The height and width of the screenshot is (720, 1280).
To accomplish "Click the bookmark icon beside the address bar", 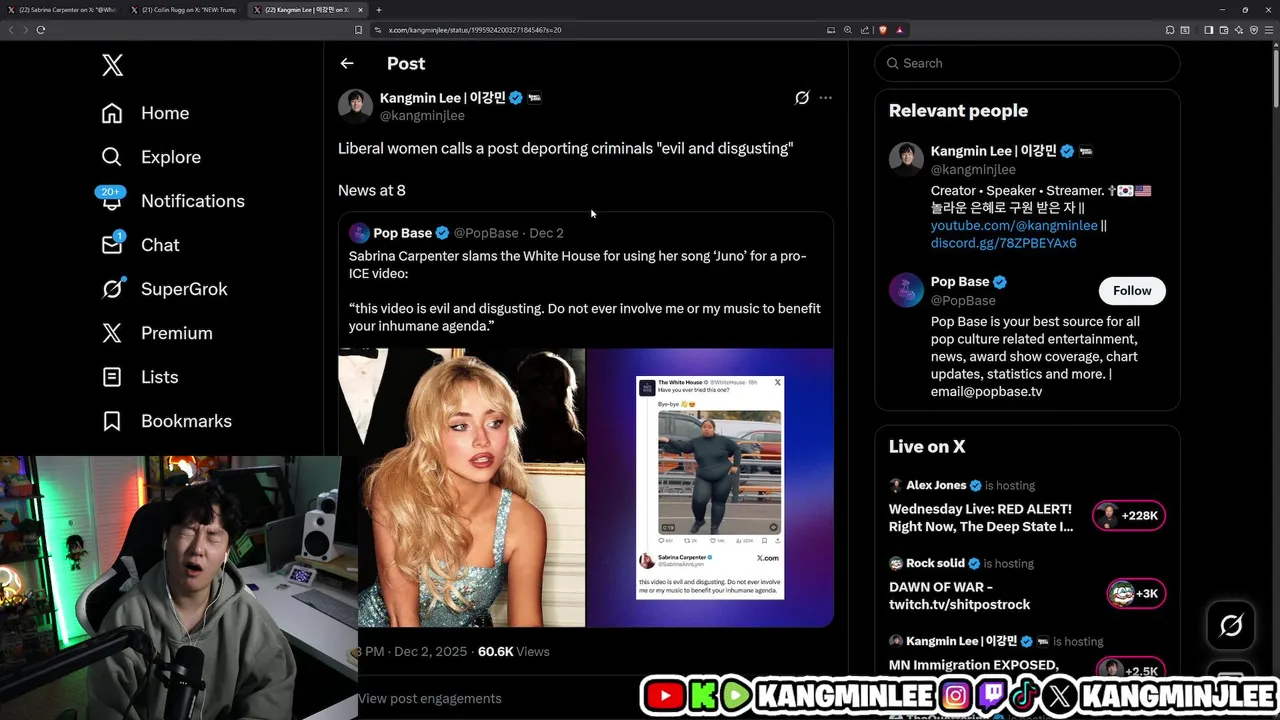I will 358,30.
